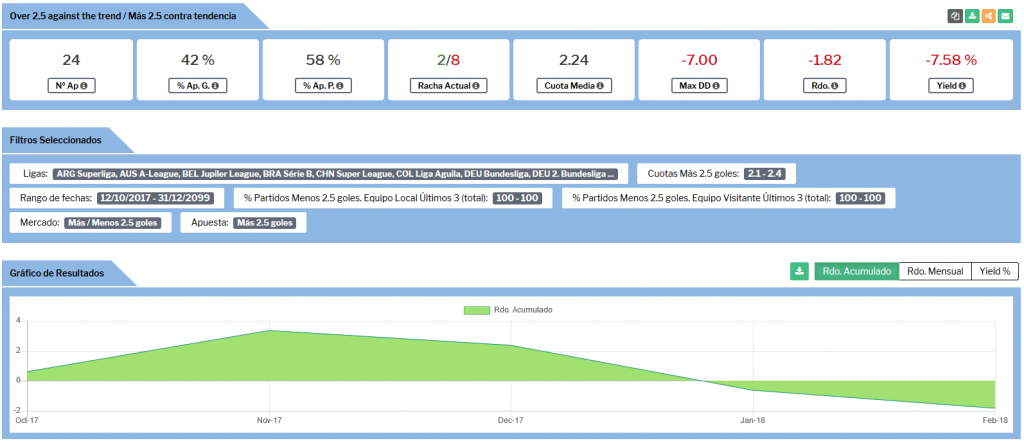Click the % Ap. G. info button
Screen dimensions: 1024x443
pos(197,86)
